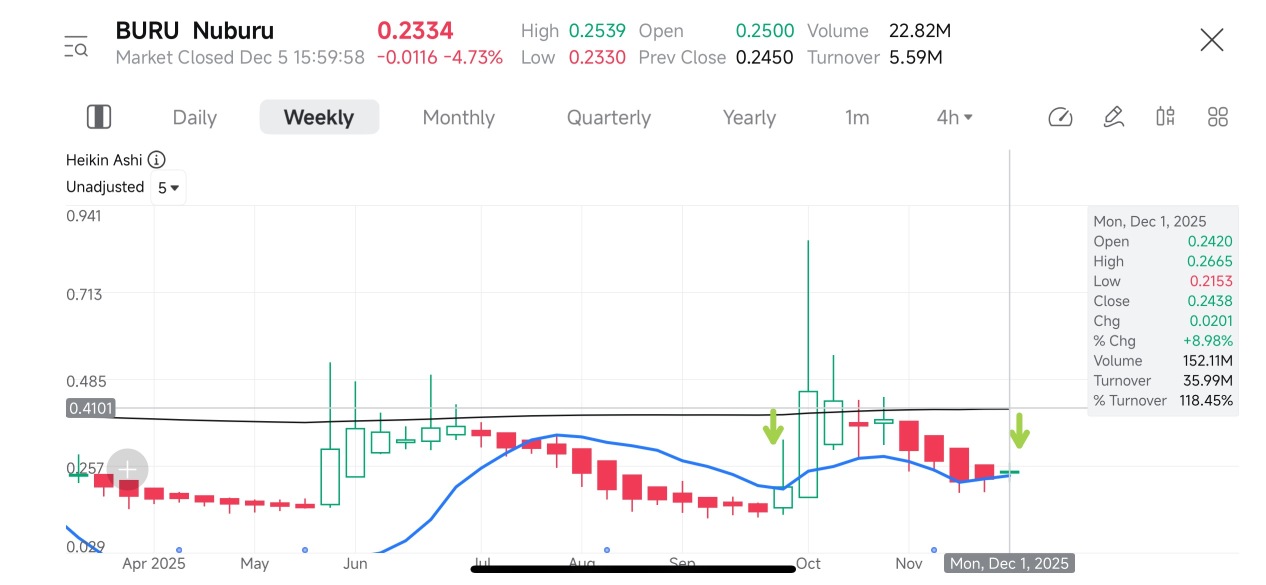Select the pencil drawing tool
The width and height of the screenshot is (1266, 585).
click(1113, 117)
